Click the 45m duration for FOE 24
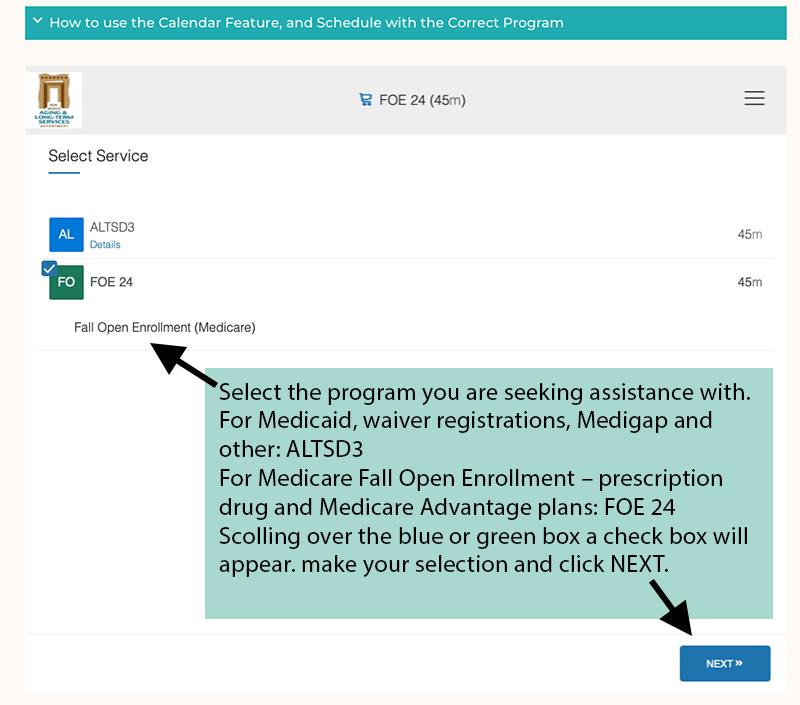 [749, 282]
